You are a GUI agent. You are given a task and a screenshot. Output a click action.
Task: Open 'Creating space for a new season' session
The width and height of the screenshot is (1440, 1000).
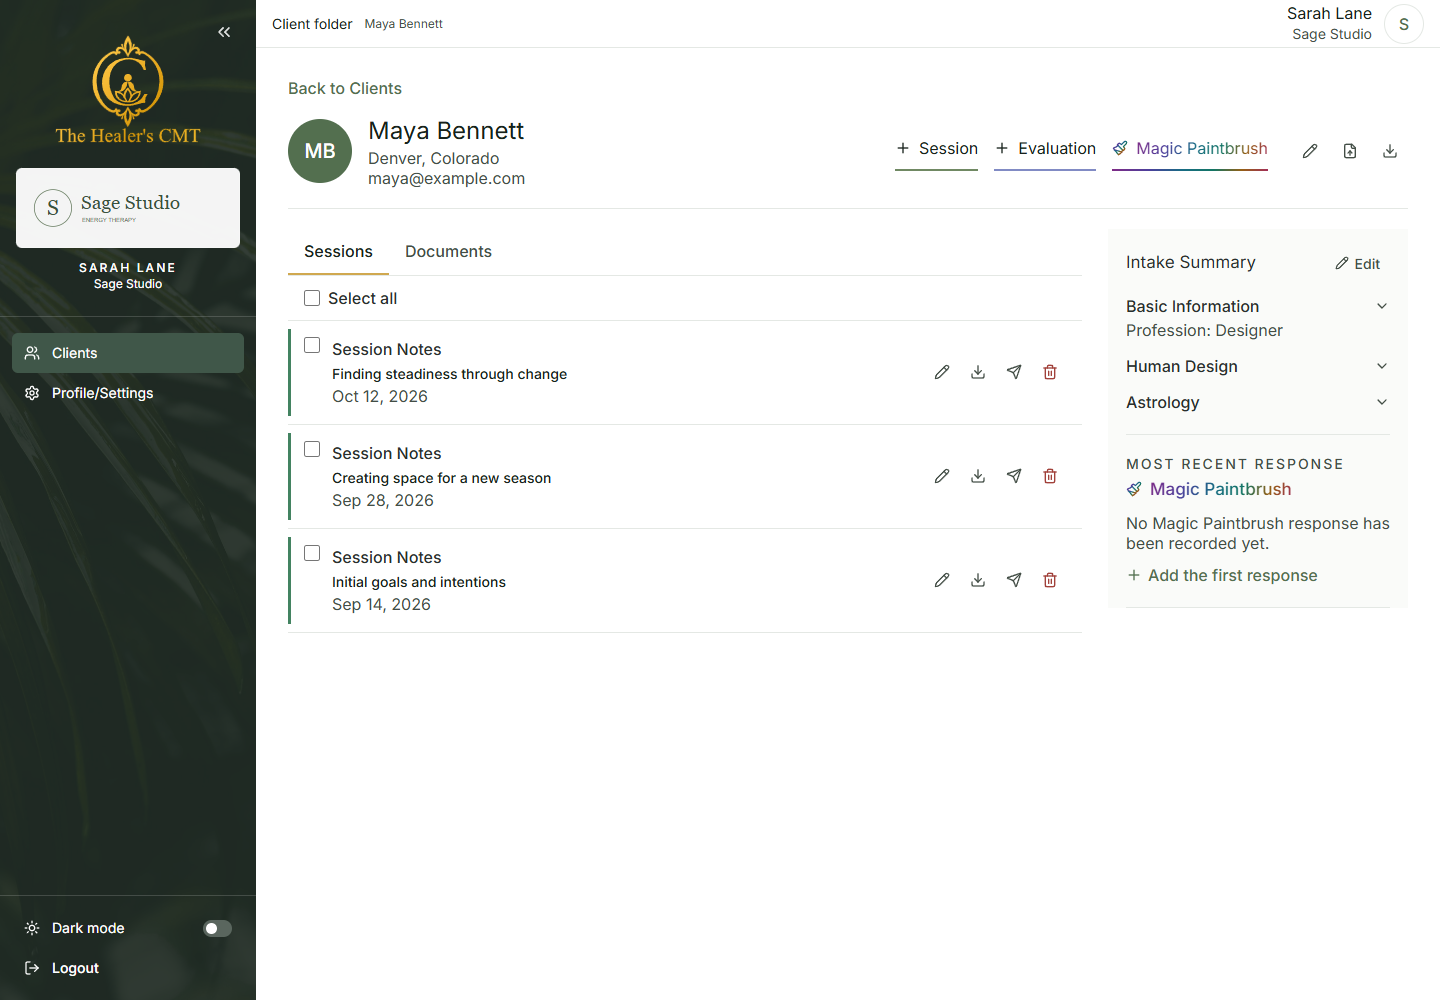(441, 478)
